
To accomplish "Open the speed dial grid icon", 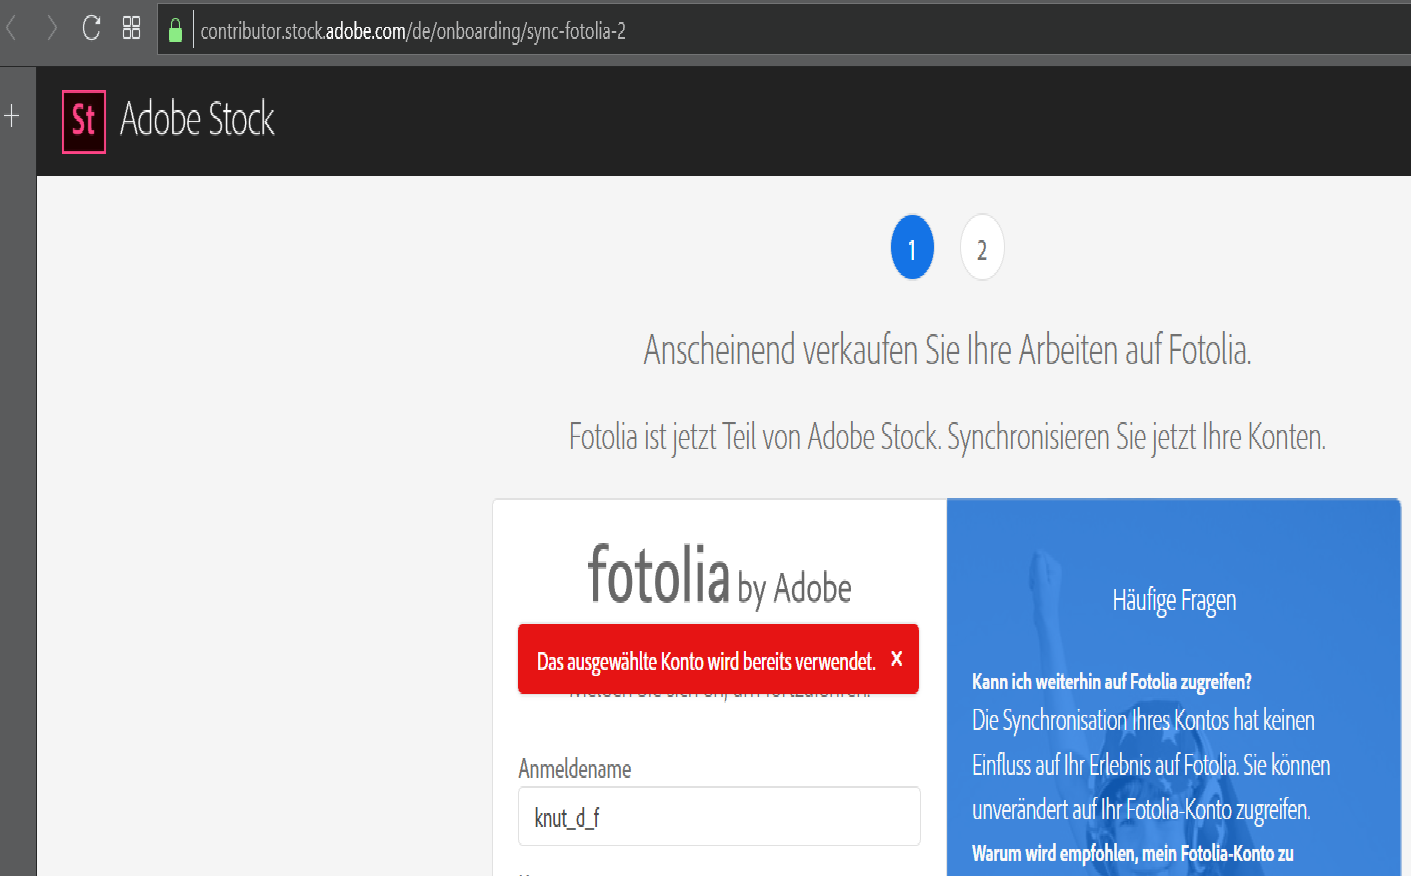I will 131,28.
